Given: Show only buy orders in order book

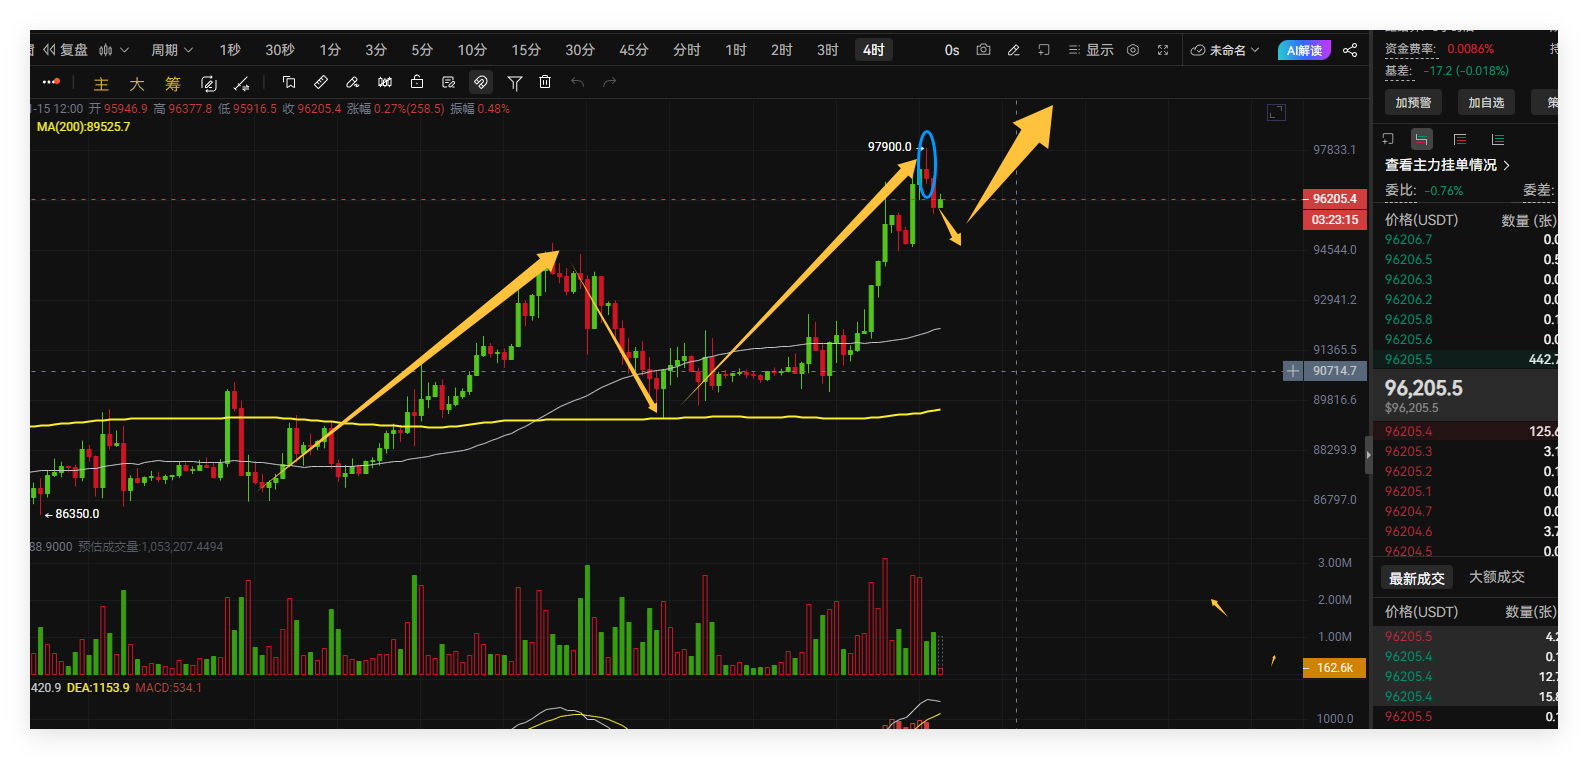Looking at the screenshot, I should pos(1498,139).
